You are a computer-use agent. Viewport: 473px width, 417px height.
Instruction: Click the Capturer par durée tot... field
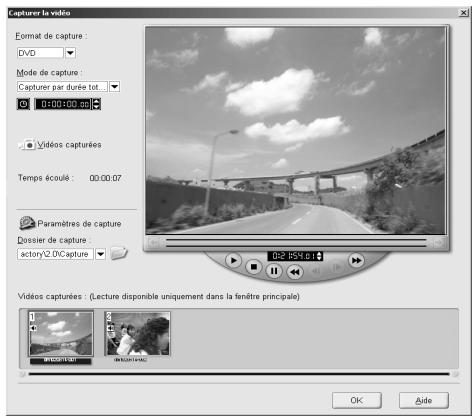tap(62, 87)
